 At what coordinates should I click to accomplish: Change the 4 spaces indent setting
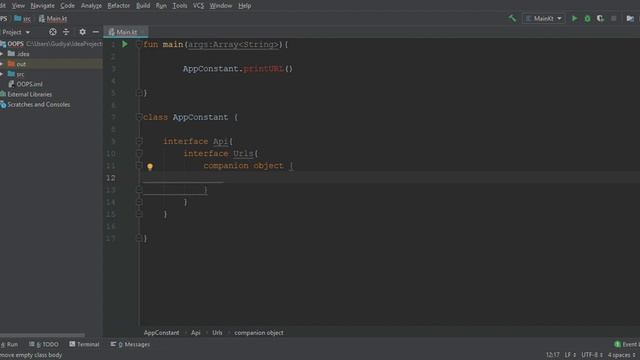point(622,355)
